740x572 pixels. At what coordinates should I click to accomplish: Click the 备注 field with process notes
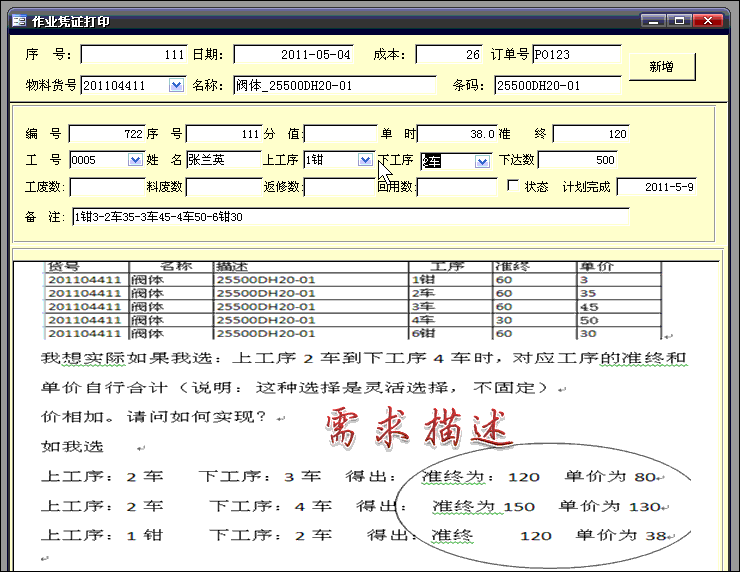tap(351, 217)
